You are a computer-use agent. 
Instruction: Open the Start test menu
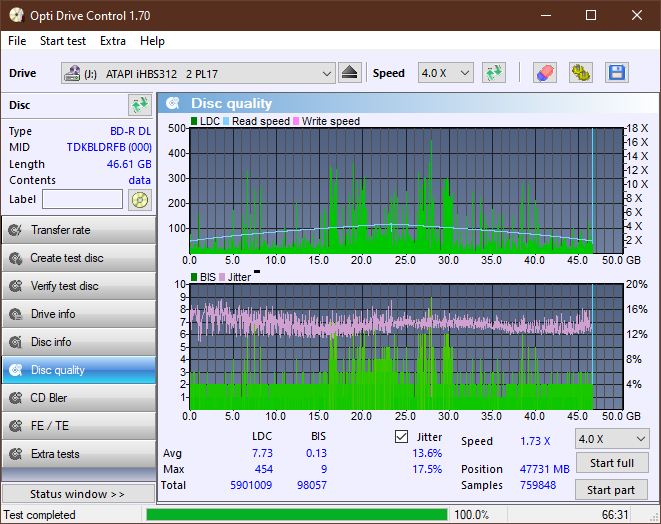point(63,41)
